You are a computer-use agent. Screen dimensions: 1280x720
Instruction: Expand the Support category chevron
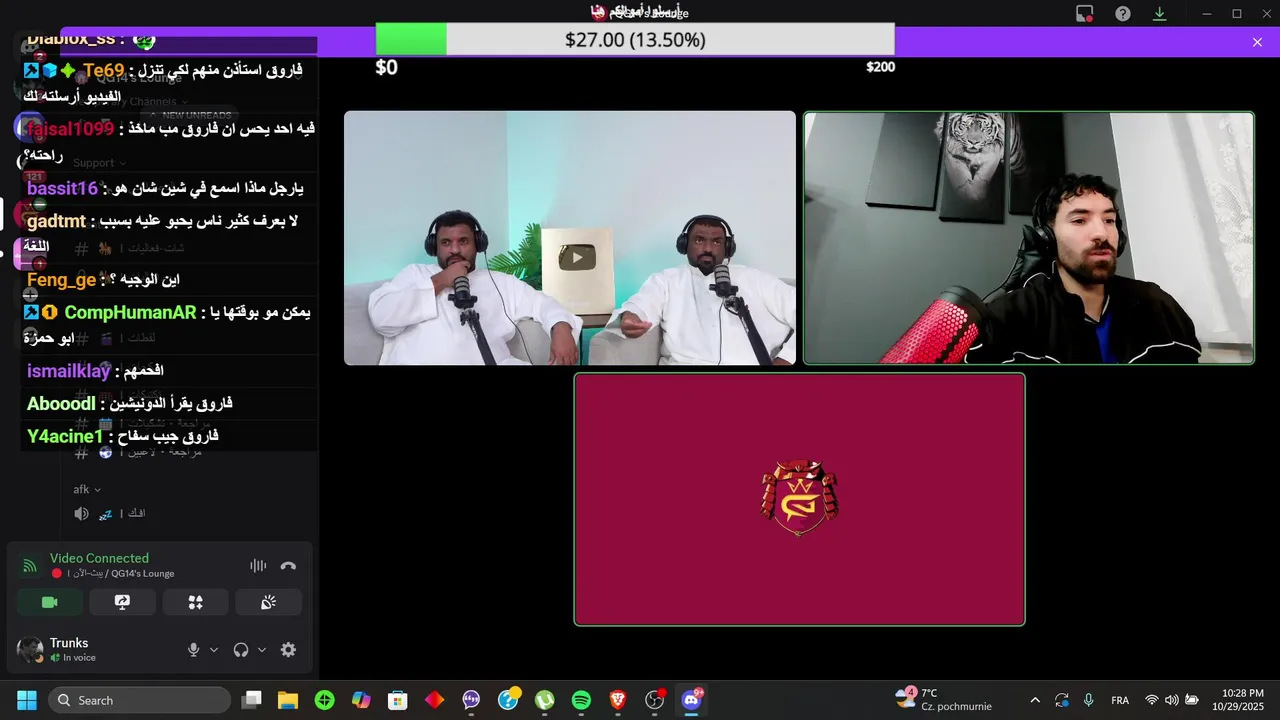click(x=123, y=163)
